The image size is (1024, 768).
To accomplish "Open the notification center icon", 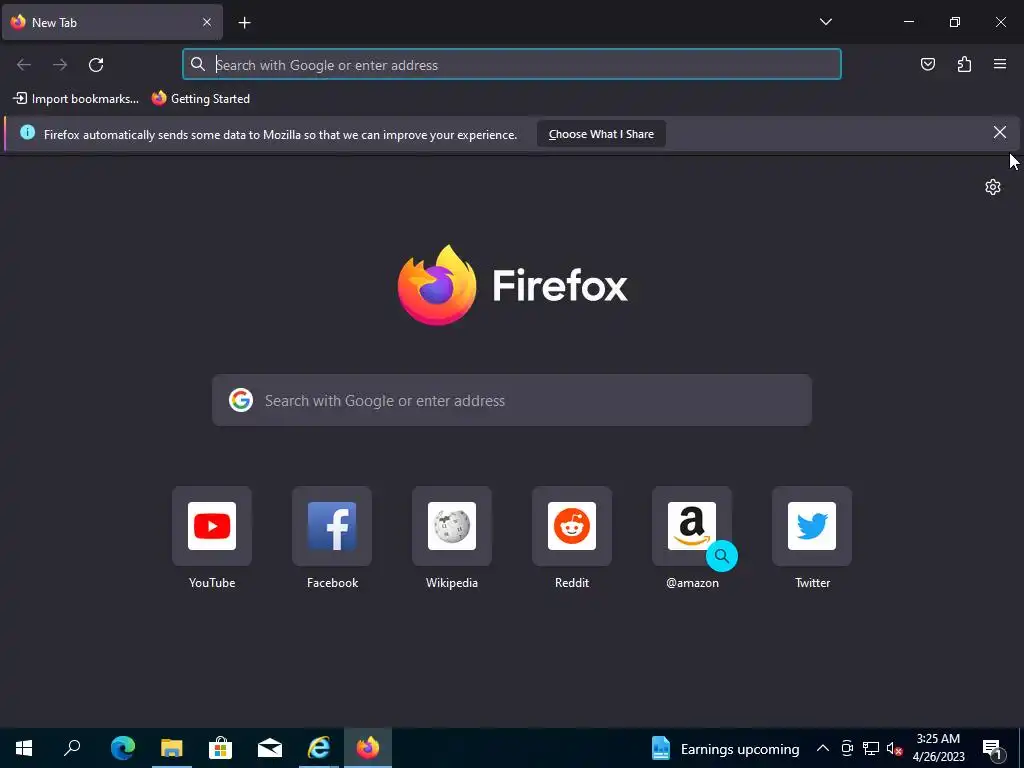I will (x=992, y=748).
